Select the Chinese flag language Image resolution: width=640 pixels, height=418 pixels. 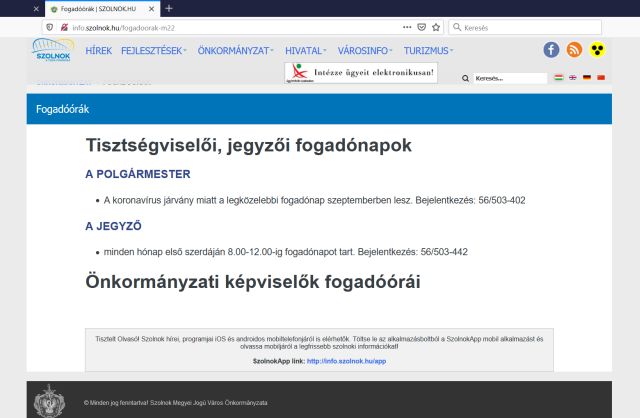(x=601, y=78)
